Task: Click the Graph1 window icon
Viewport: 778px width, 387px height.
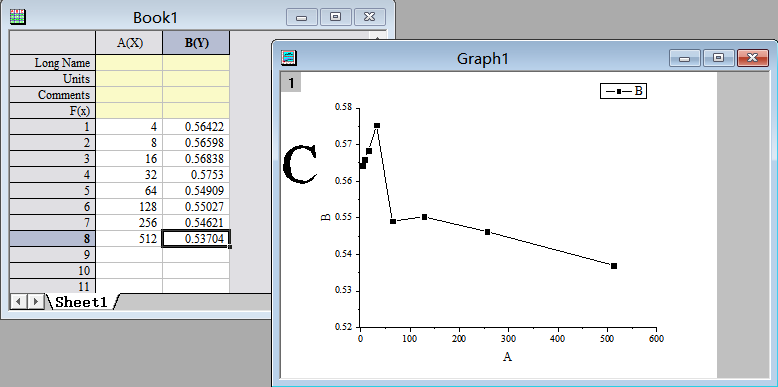Action: click(x=289, y=58)
